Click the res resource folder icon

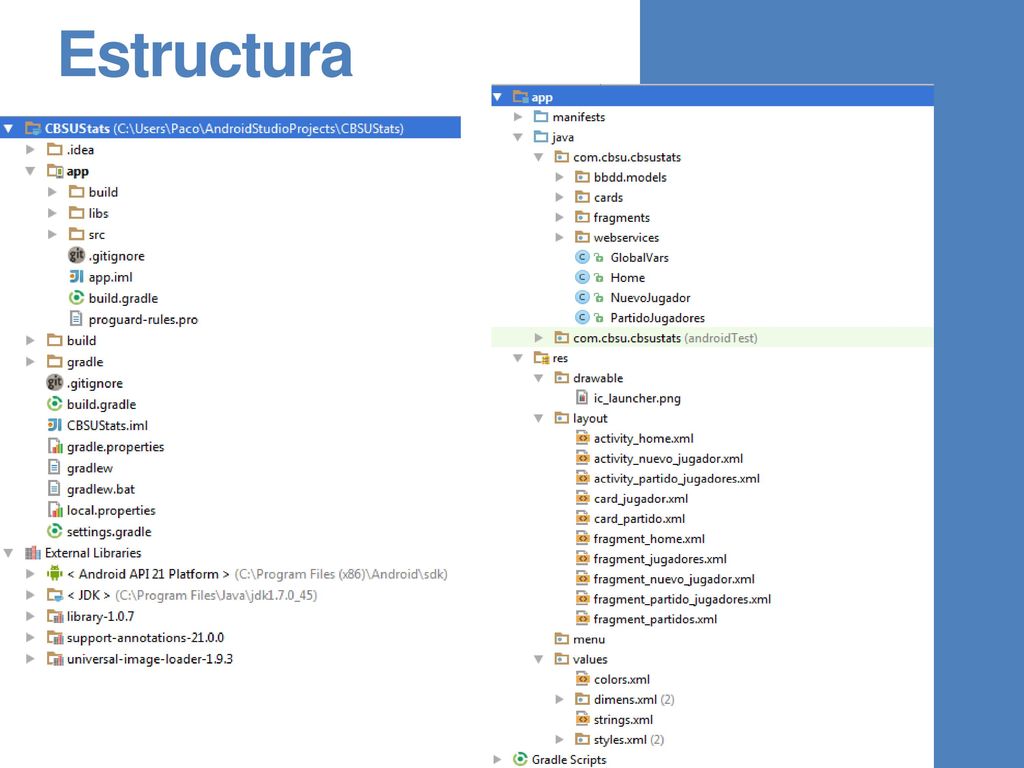541,358
